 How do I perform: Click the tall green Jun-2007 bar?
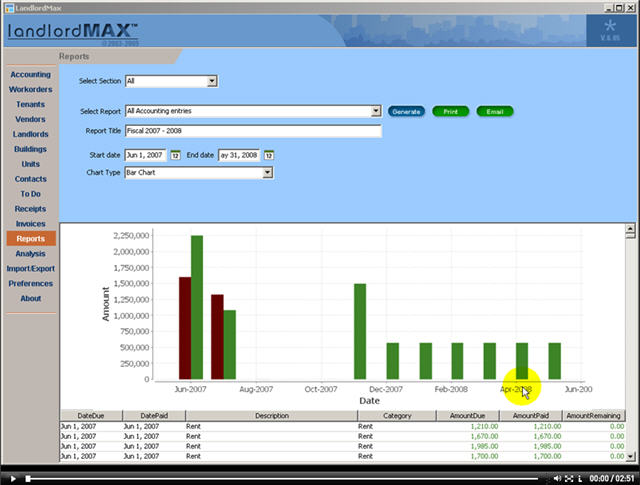[197, 307]
